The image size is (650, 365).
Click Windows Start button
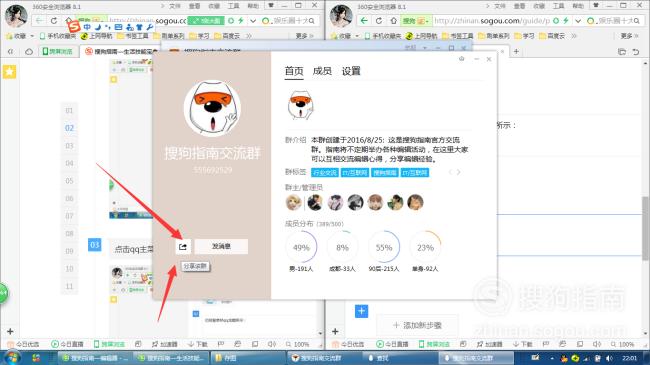(11, 358)
